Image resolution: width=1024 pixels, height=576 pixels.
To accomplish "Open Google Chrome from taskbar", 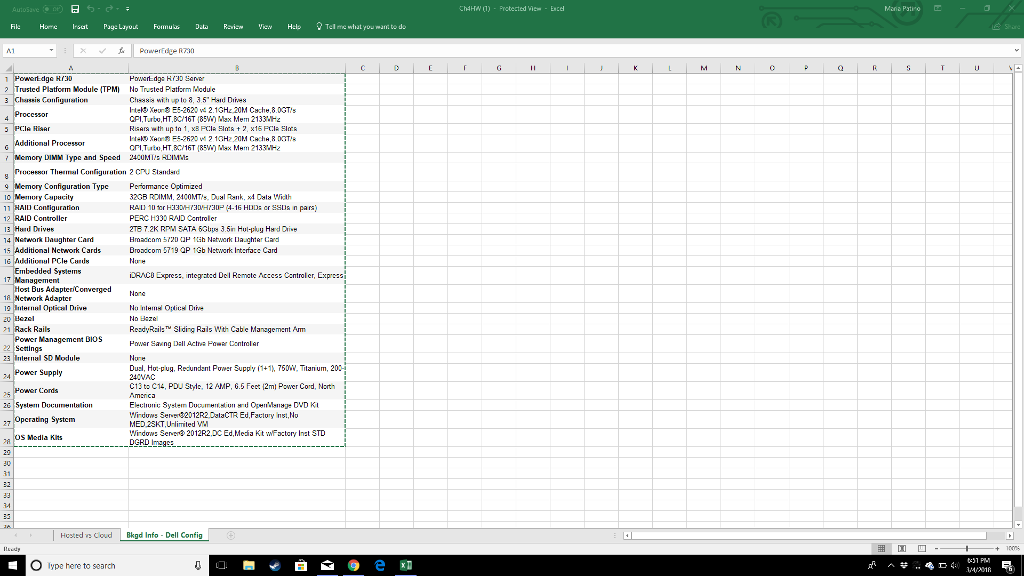I will tap(353, 566).
